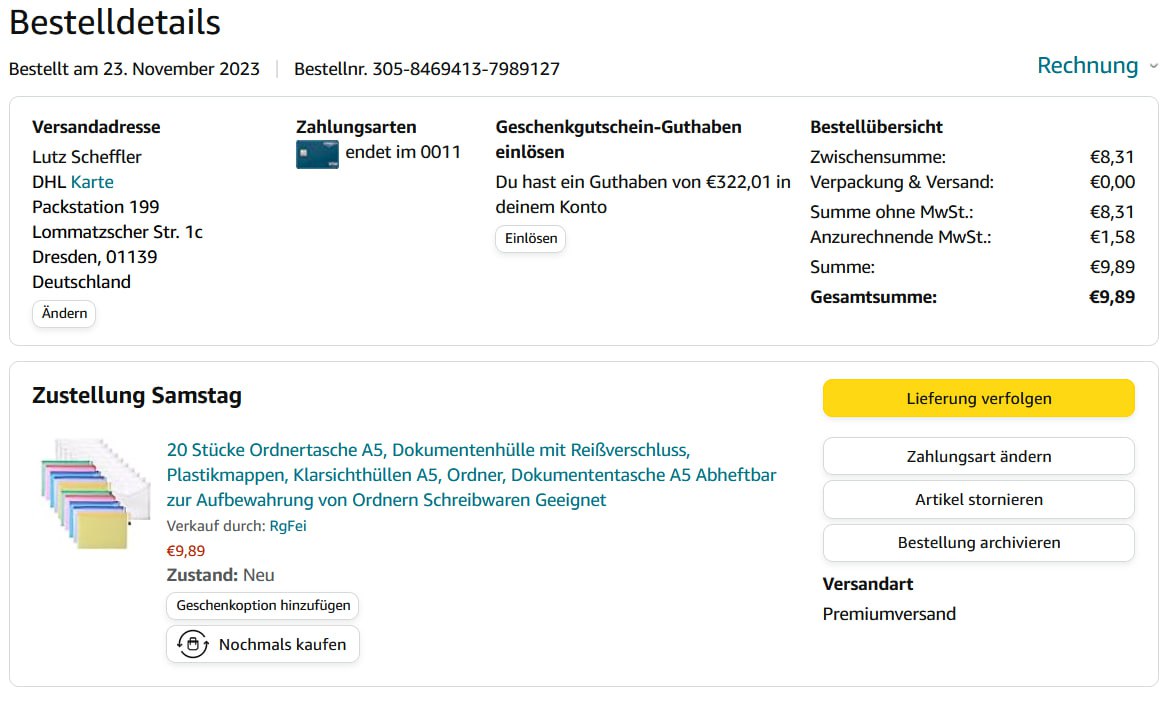Add a gift option via Geschenkoption hinzufügen
The width and height of the screenshot is (1171, 703).
263,605
